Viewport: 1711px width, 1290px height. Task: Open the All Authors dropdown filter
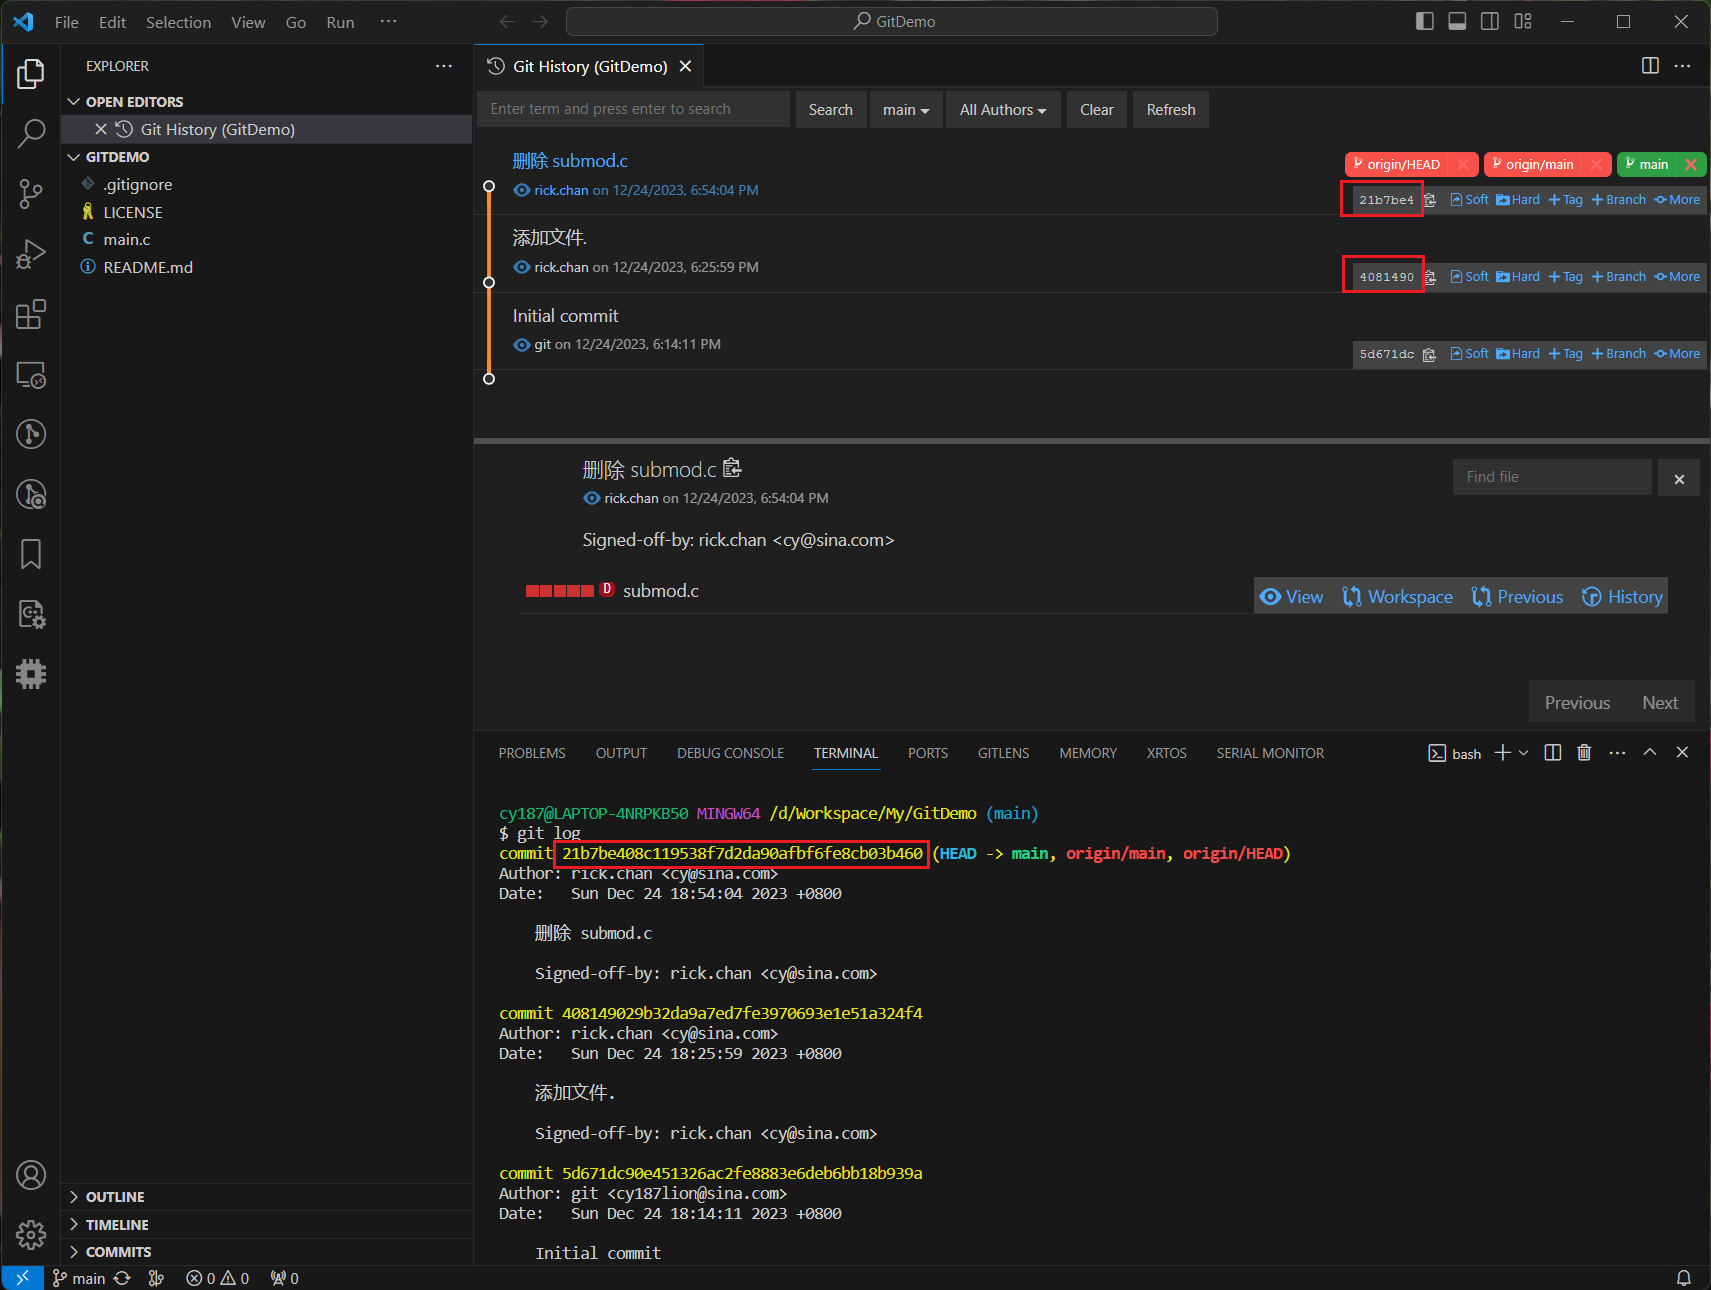coord(1003,110)
